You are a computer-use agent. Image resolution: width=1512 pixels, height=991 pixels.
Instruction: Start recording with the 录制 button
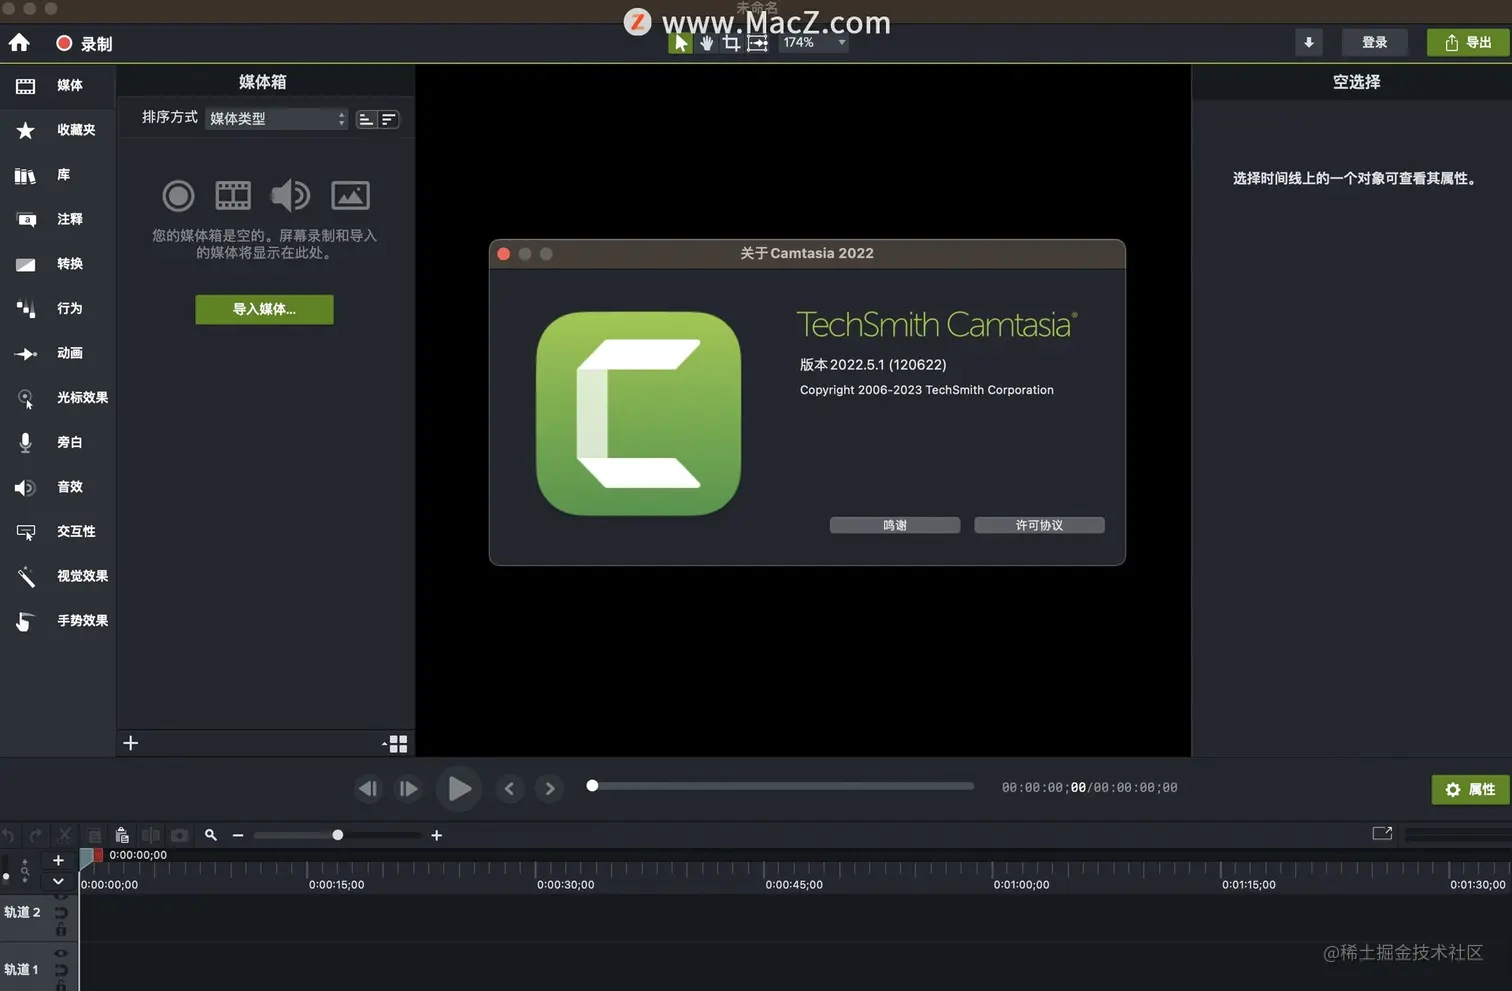click(84, 43)
